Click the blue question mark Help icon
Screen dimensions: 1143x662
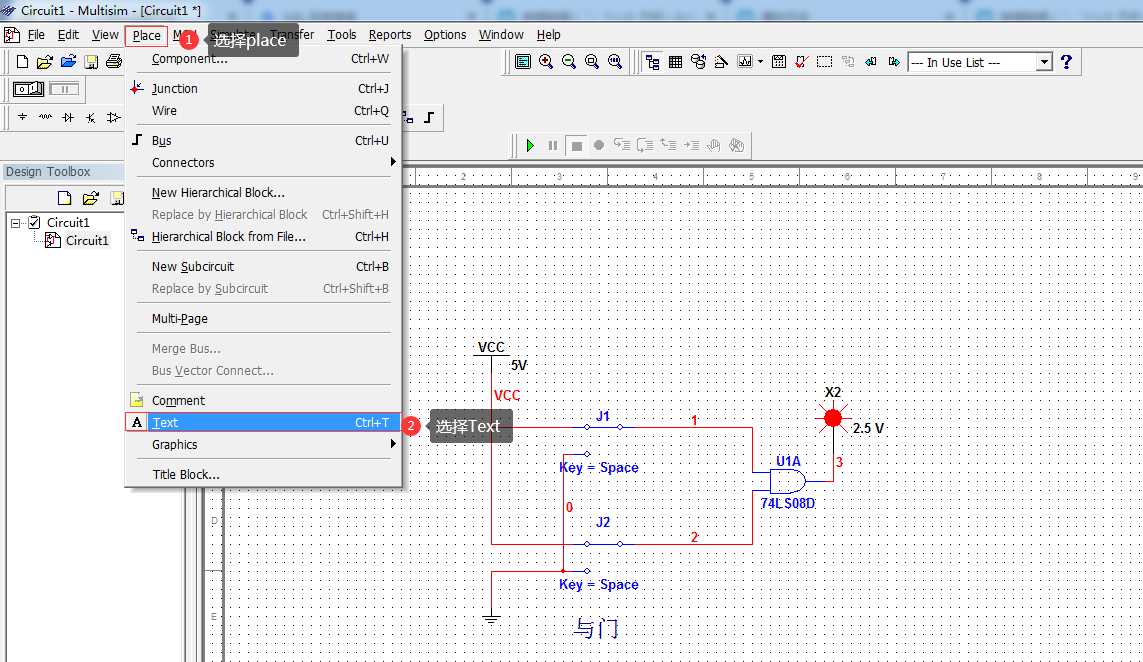click(x=1066, y=62)
